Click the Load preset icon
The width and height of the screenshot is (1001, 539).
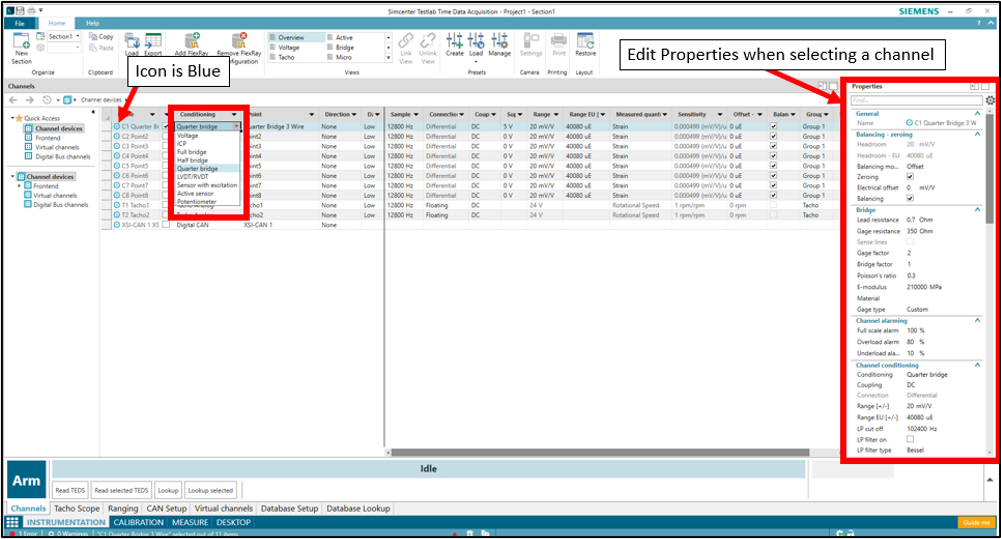(476, 41)
